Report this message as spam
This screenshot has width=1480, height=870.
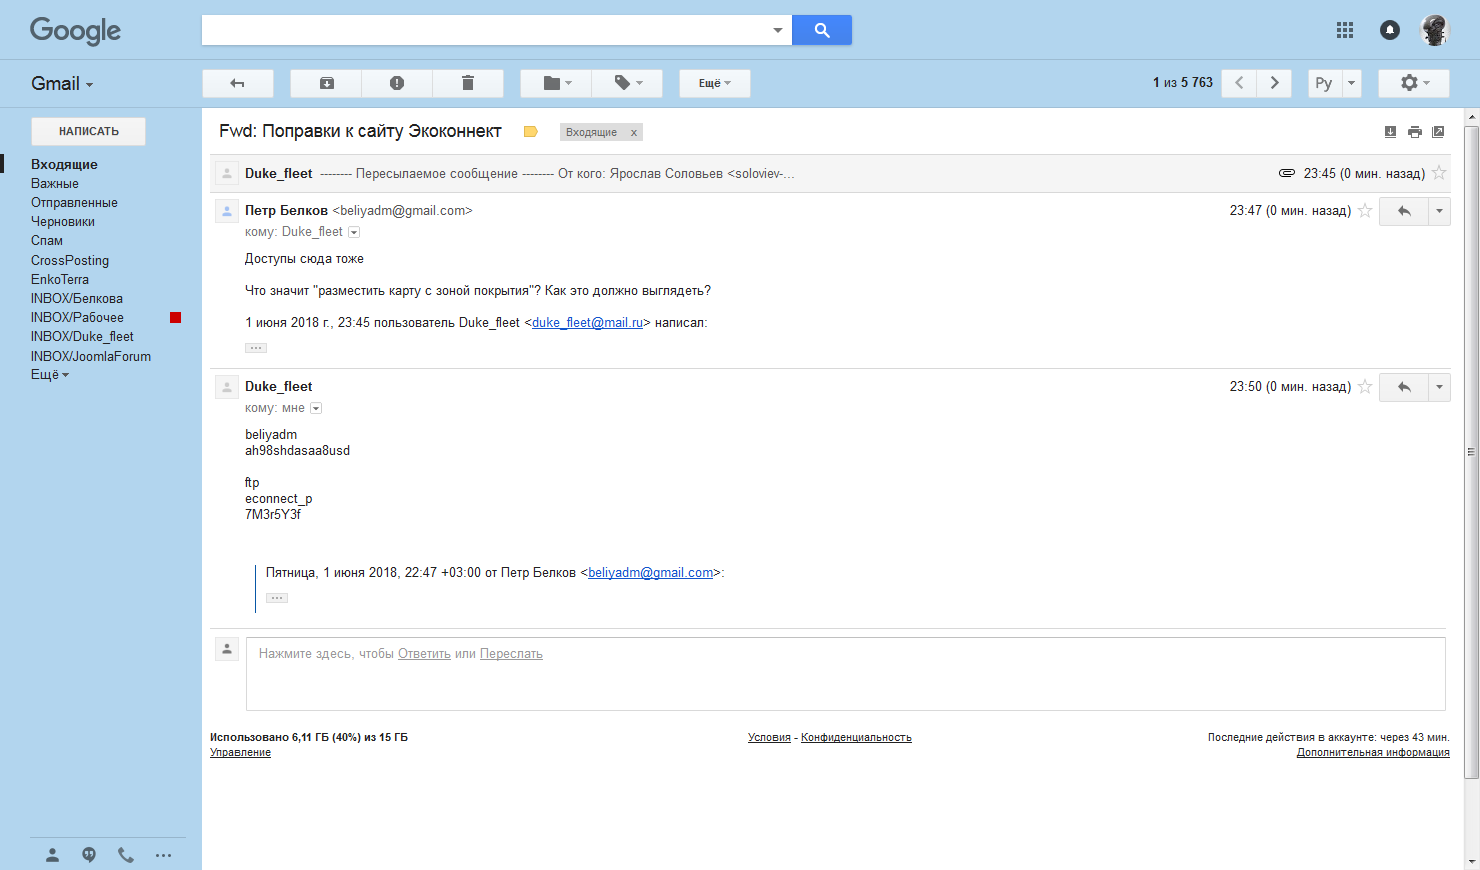pyautogui.click(x=397, y=83)
